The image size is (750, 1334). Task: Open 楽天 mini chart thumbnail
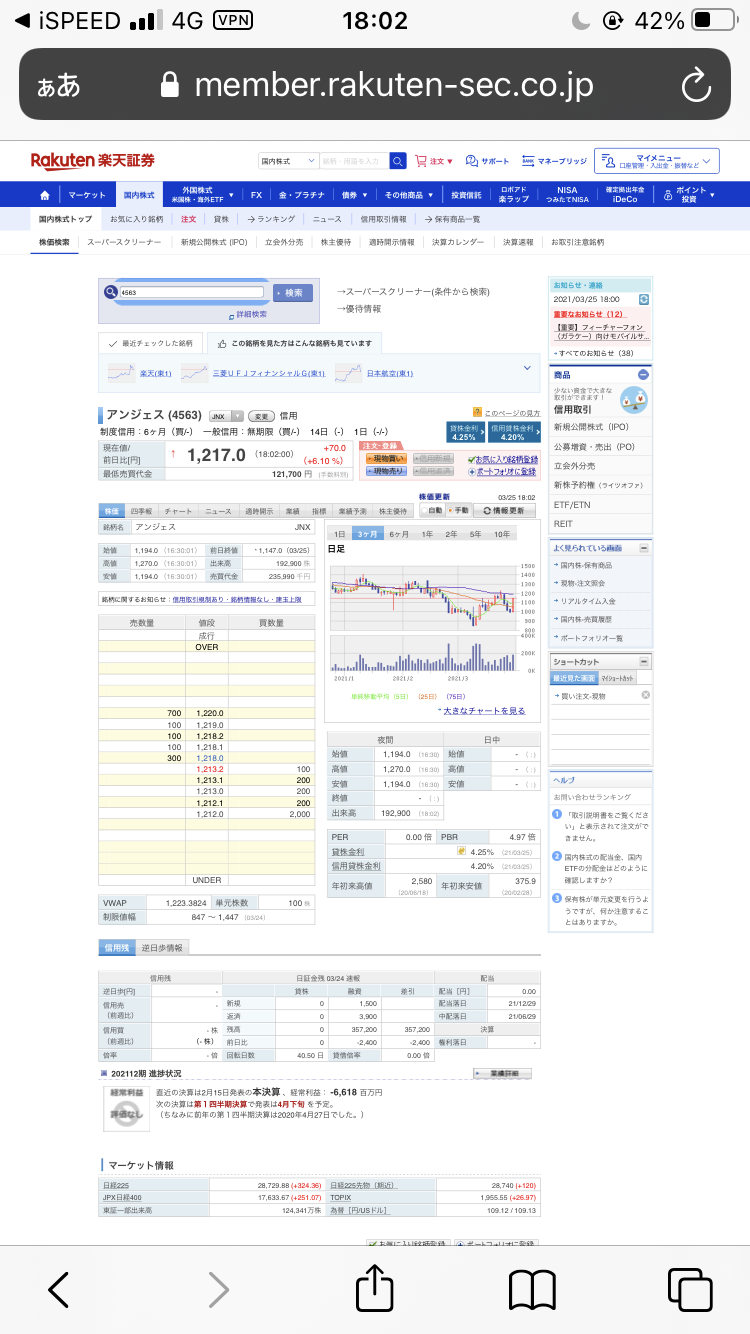[122, 372]
